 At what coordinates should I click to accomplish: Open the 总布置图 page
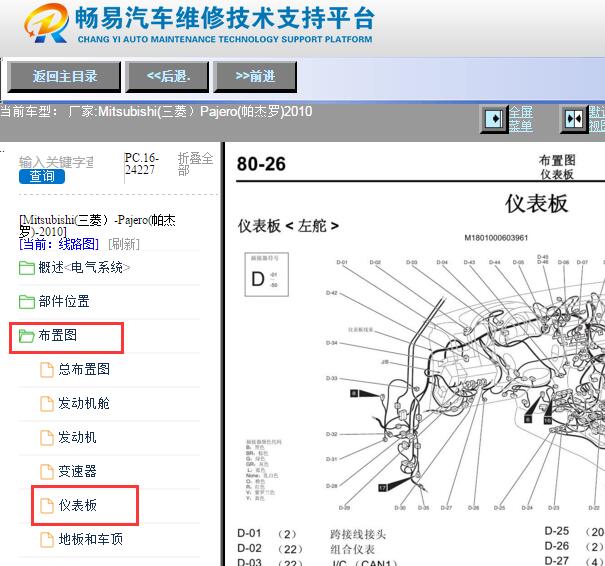[84, 369]
